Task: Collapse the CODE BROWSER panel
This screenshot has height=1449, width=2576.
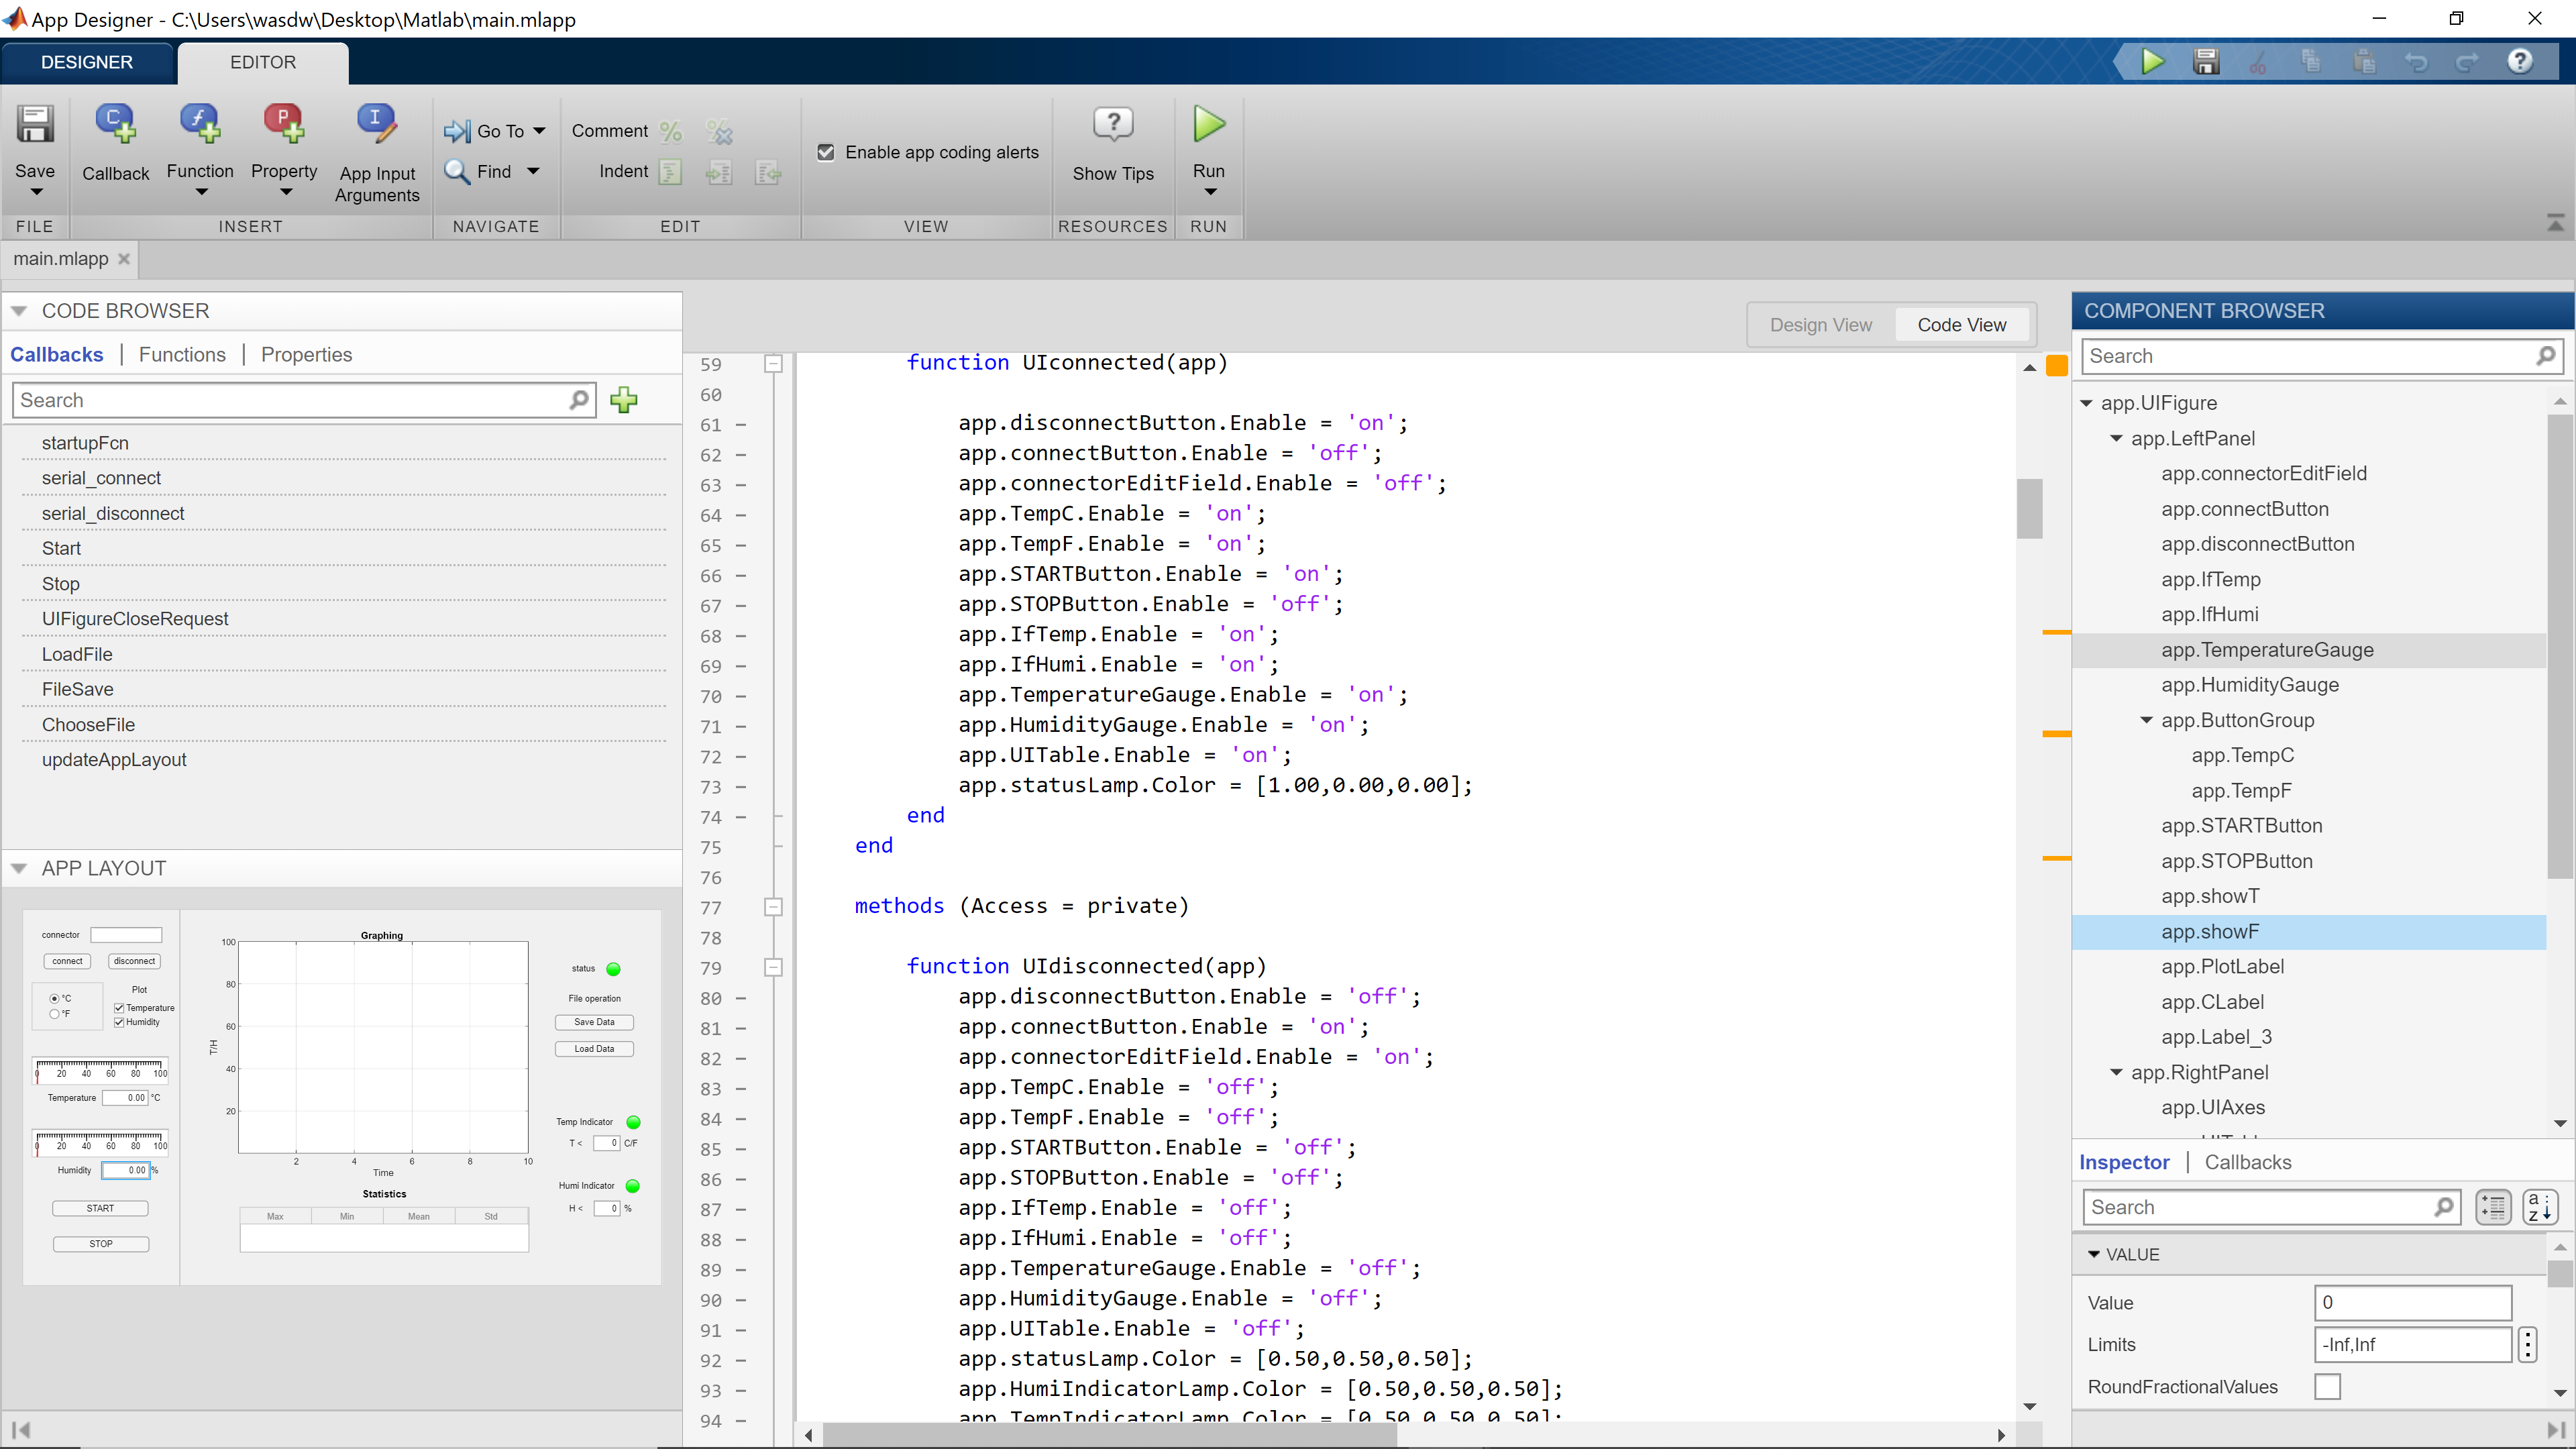Action: 19,311
